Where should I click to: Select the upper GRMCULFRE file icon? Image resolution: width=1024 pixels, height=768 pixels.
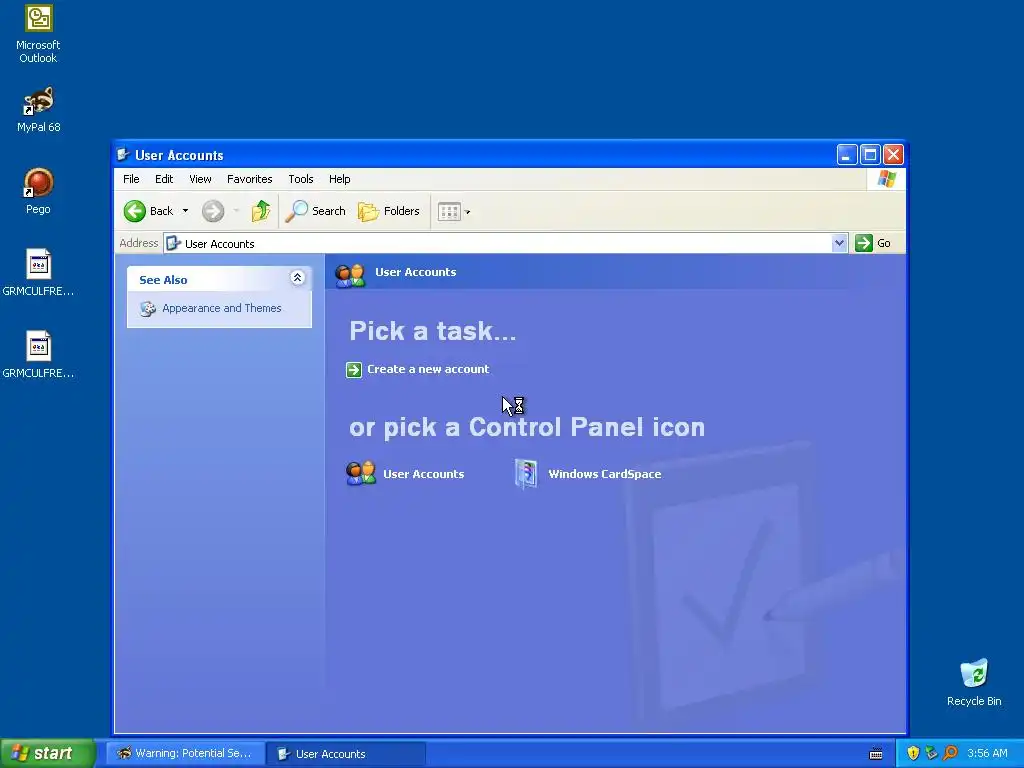(39, 264)
